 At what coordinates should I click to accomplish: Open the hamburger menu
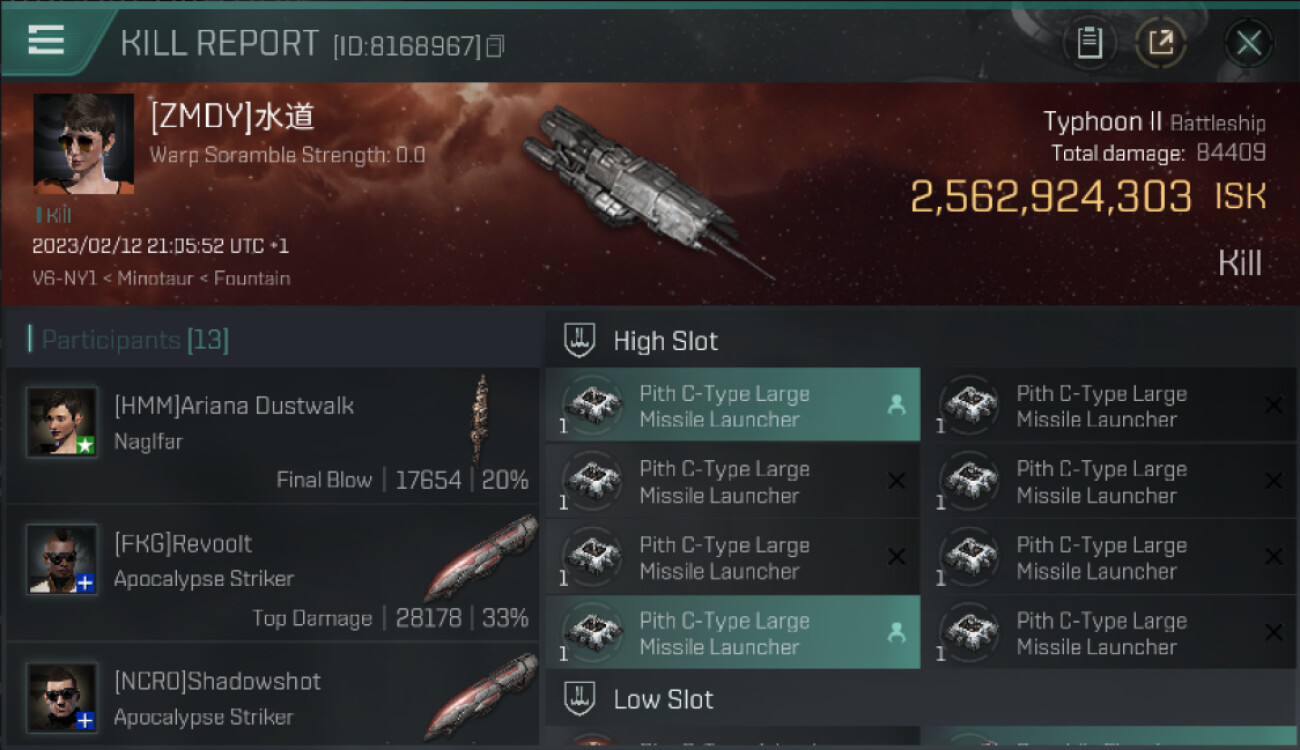[x=46, y=40]
